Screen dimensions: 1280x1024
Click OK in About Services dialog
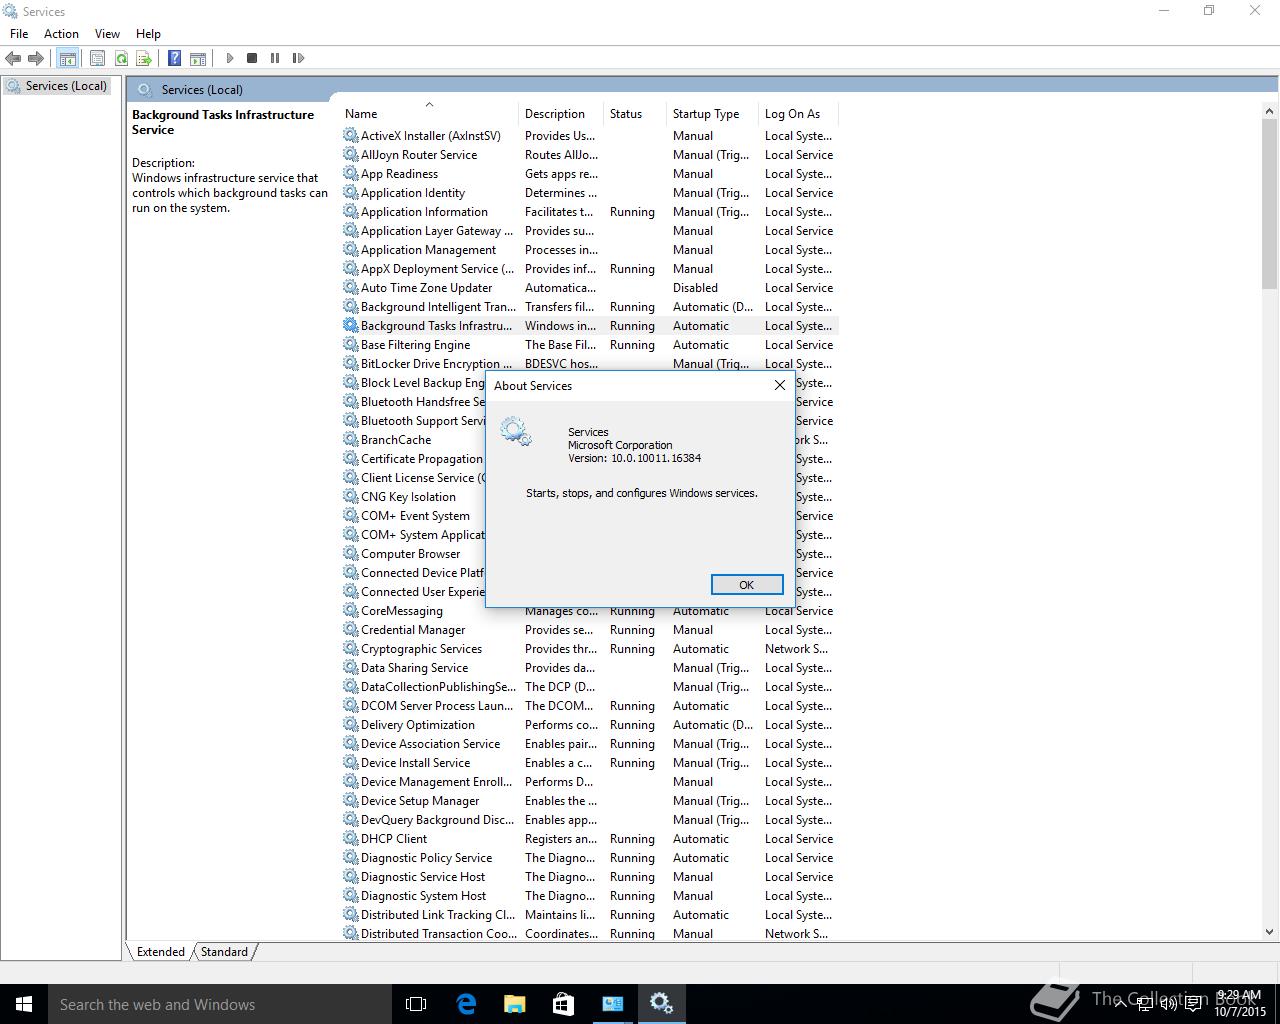[747, 585]
